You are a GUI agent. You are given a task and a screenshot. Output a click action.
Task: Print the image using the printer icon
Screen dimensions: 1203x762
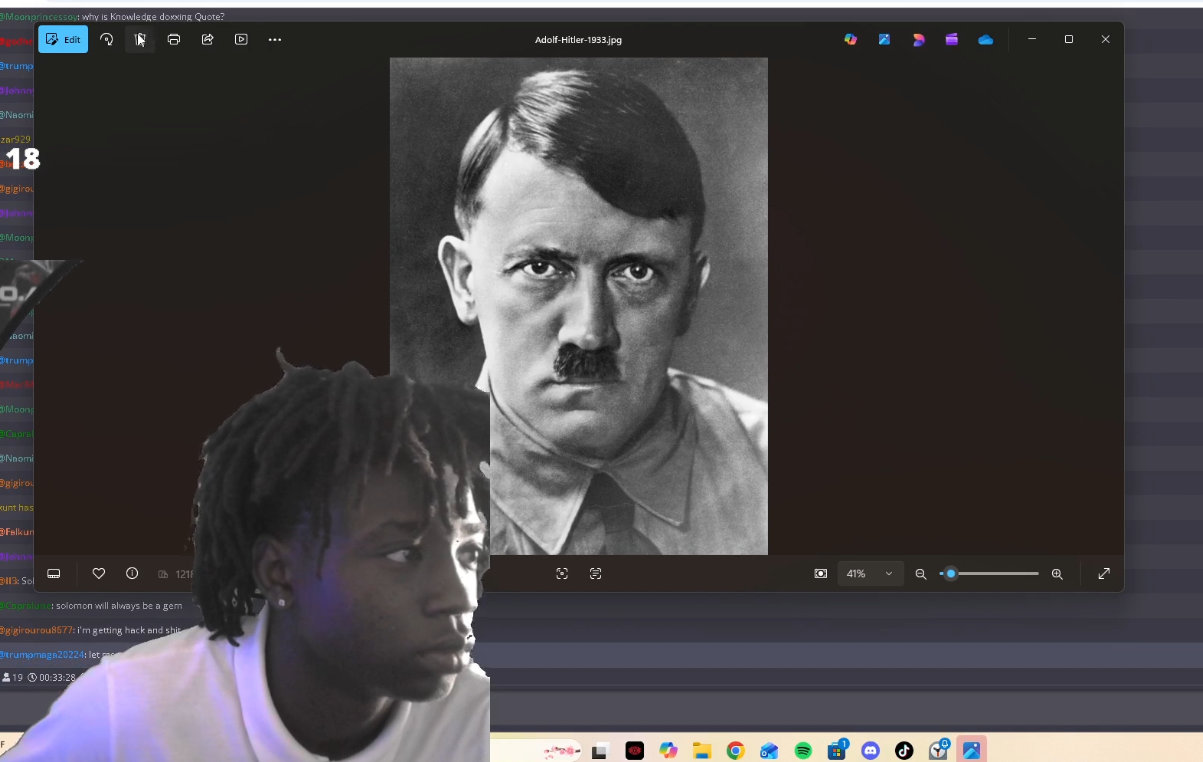[174, 39]
